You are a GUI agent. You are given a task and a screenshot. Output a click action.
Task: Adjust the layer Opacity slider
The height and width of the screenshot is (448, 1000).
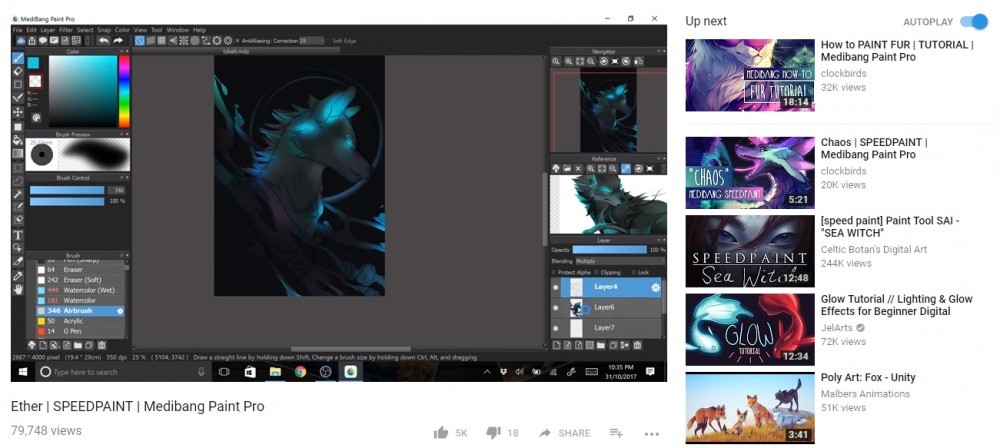point(609,250)
